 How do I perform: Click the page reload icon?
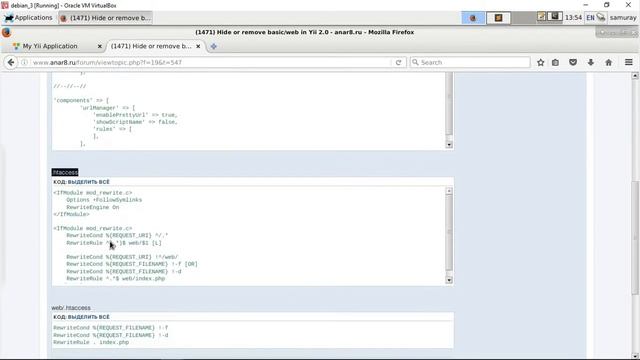pos(398,62)
